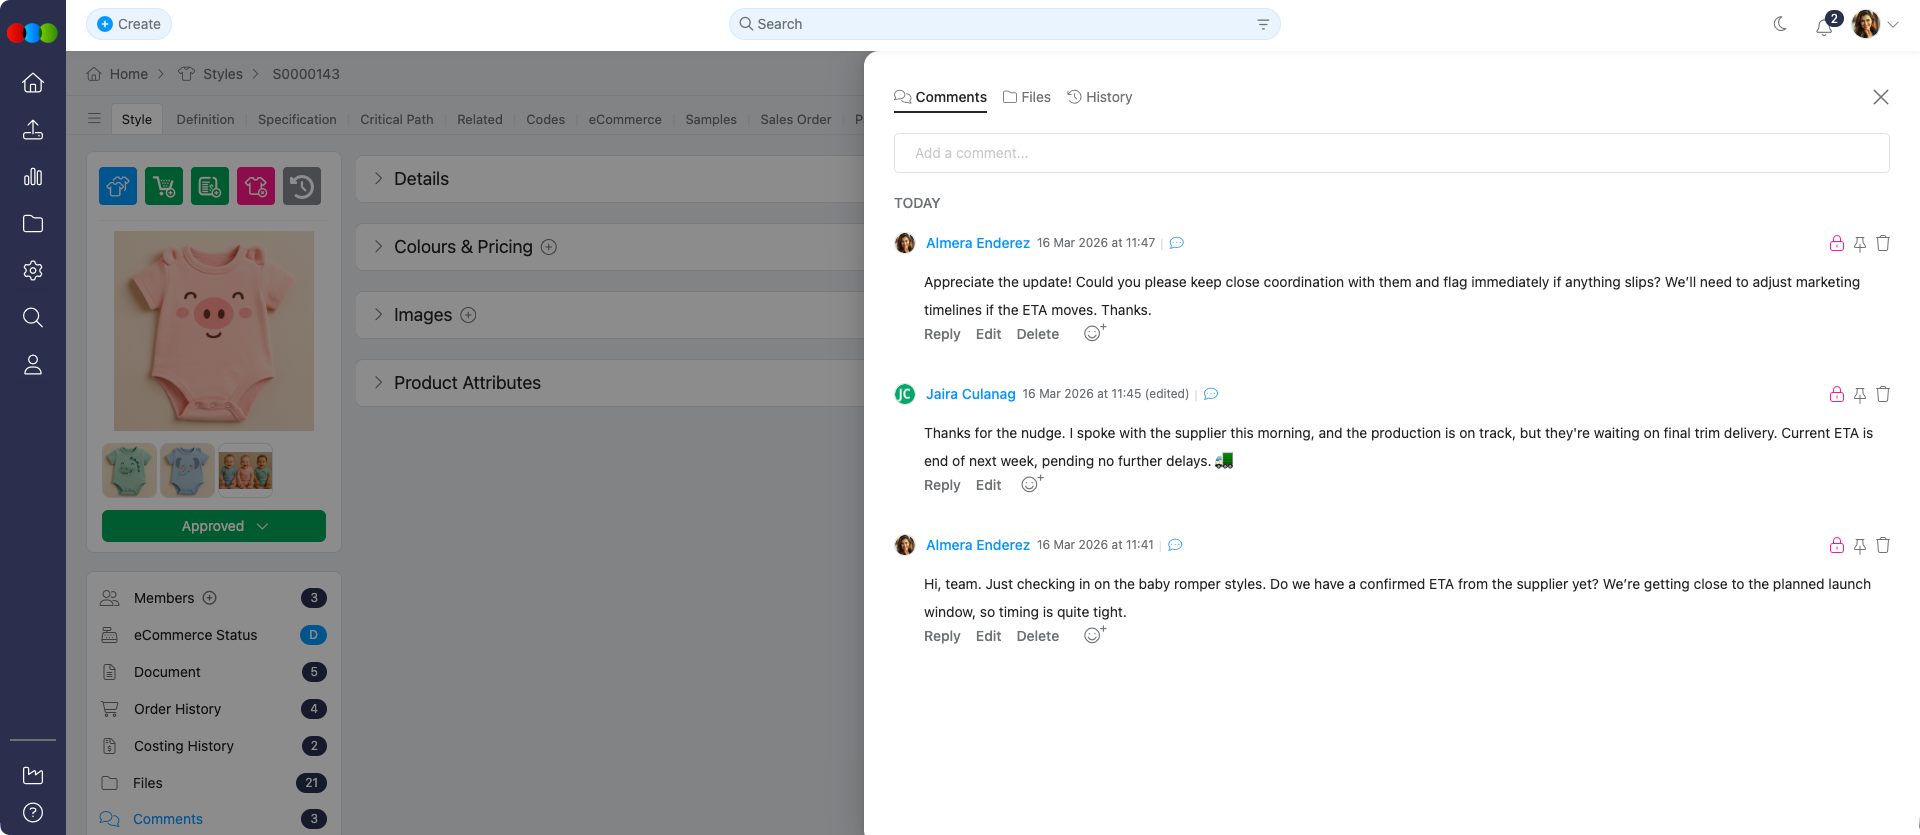The height and width of the screenshot is (835, 1920).
Task: Open the Critical Path tab
Action: tap(397, 119)
